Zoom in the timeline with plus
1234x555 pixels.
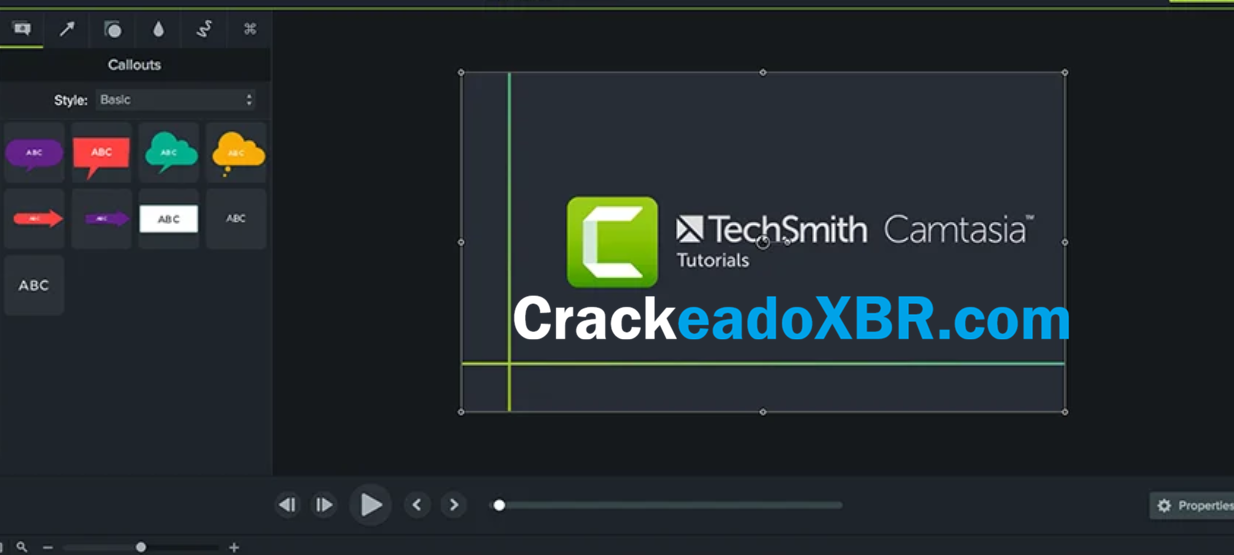pyautogui.click(x=234, y=547)
